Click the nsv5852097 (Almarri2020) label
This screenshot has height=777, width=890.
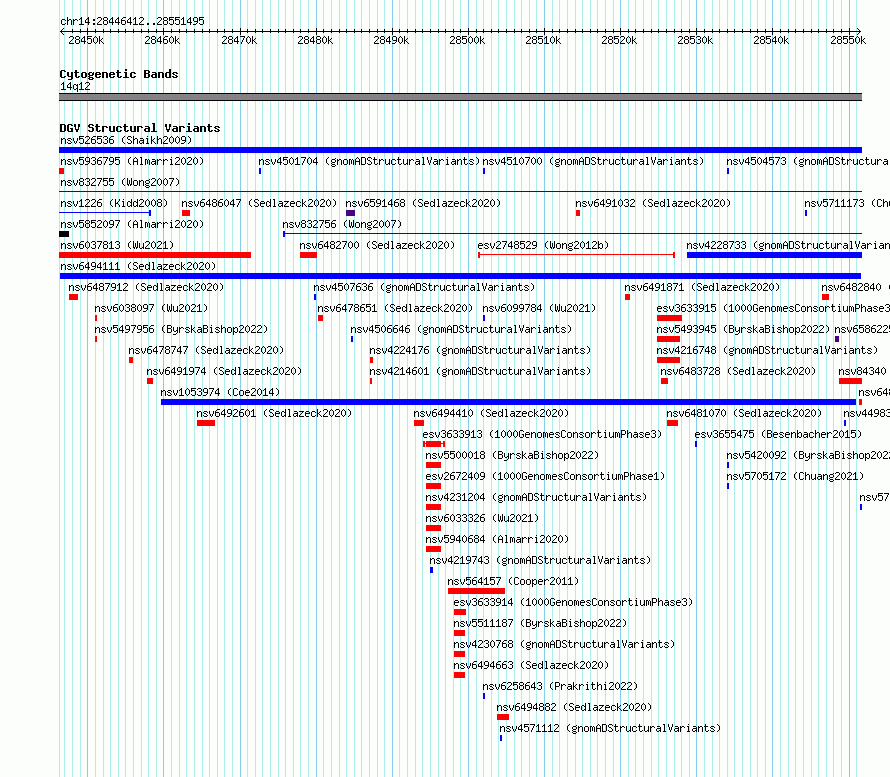tap(132, 224)
